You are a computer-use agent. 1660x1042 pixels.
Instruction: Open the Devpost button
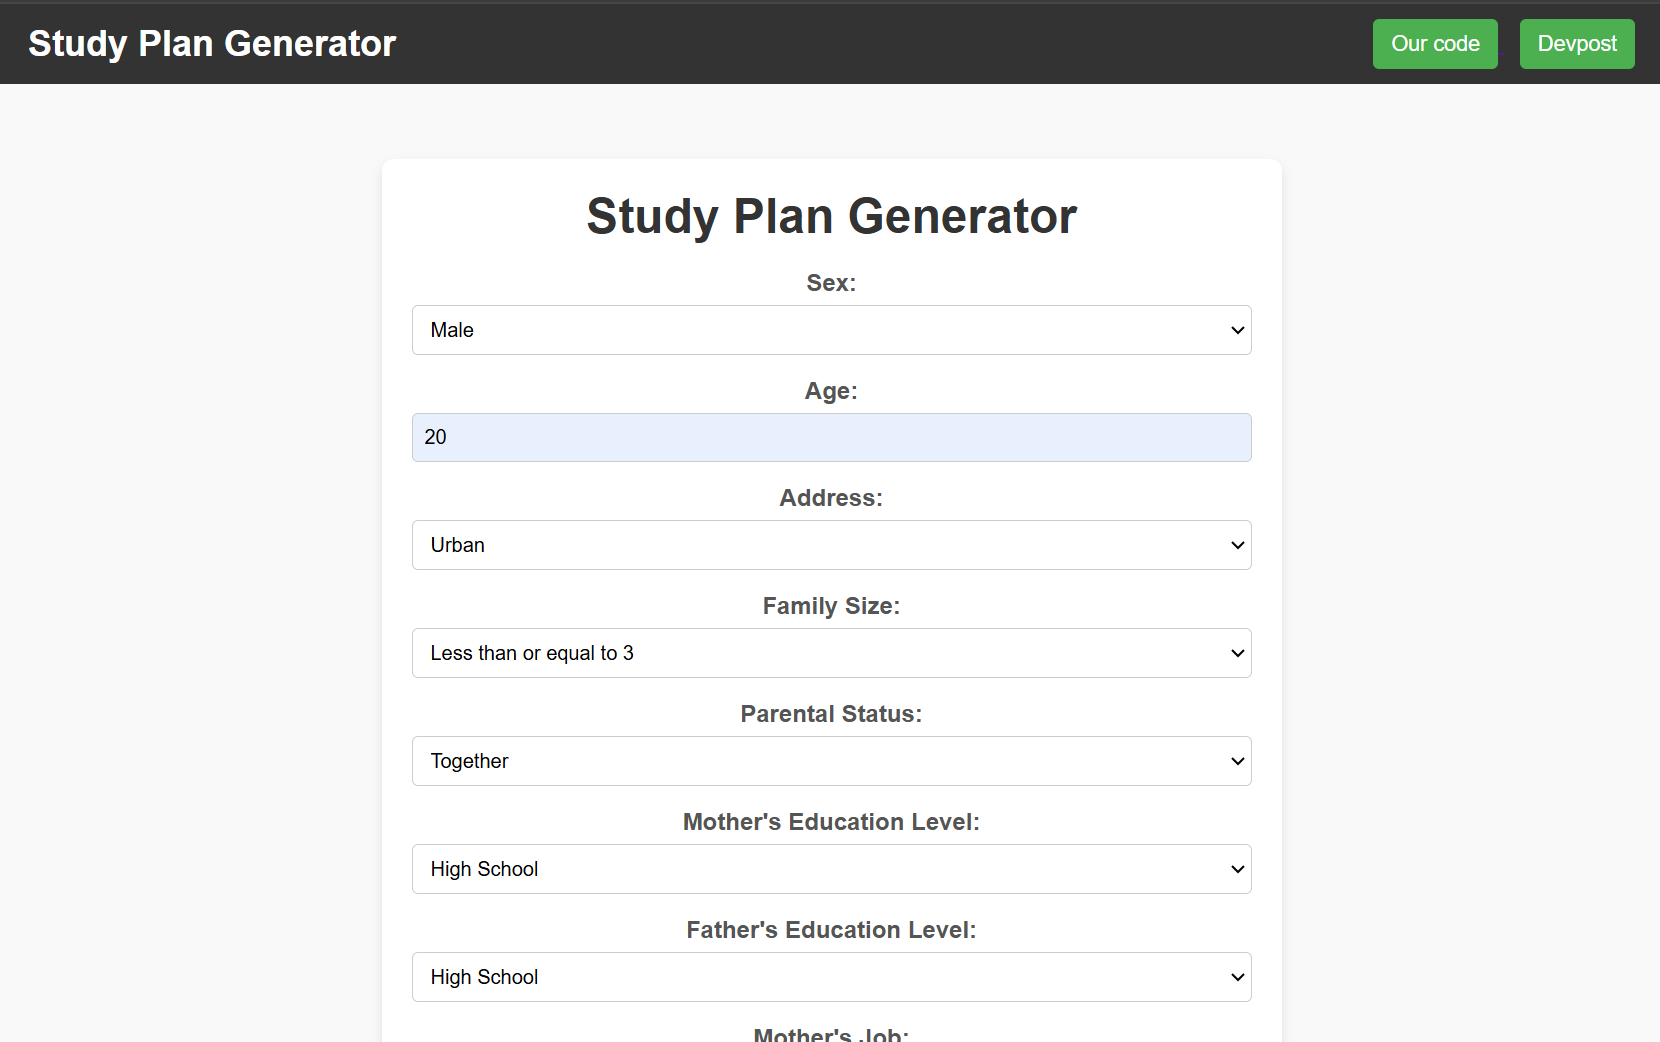[x=1577, y=44]
